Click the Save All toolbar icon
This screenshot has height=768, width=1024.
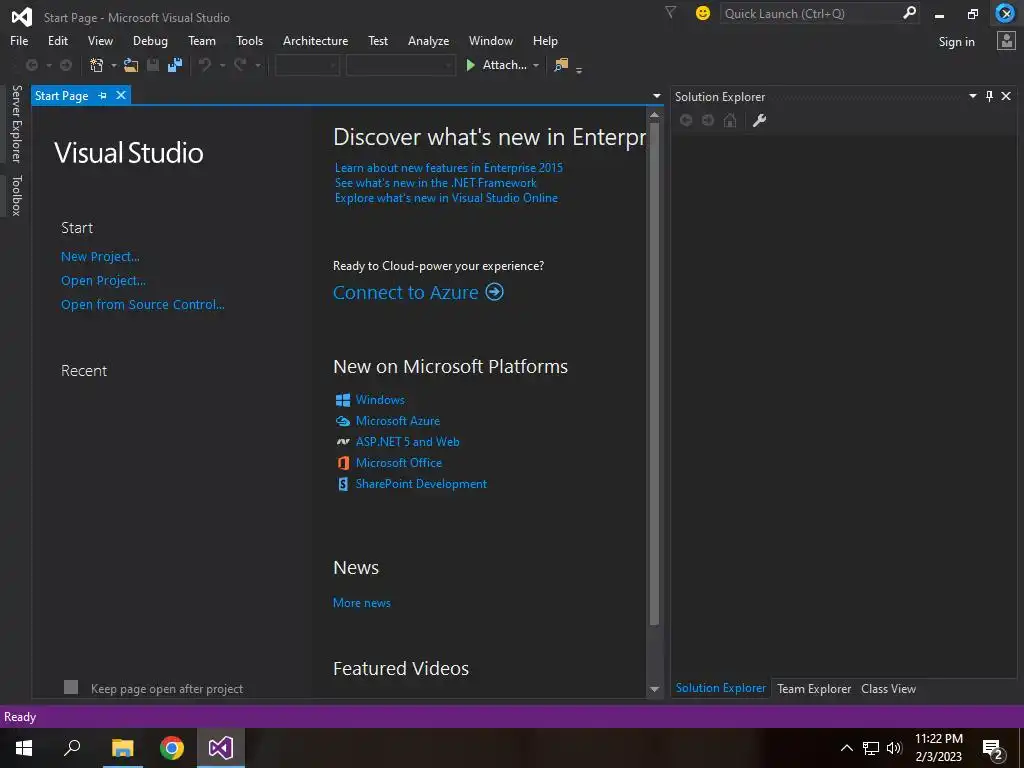[175, 65]
